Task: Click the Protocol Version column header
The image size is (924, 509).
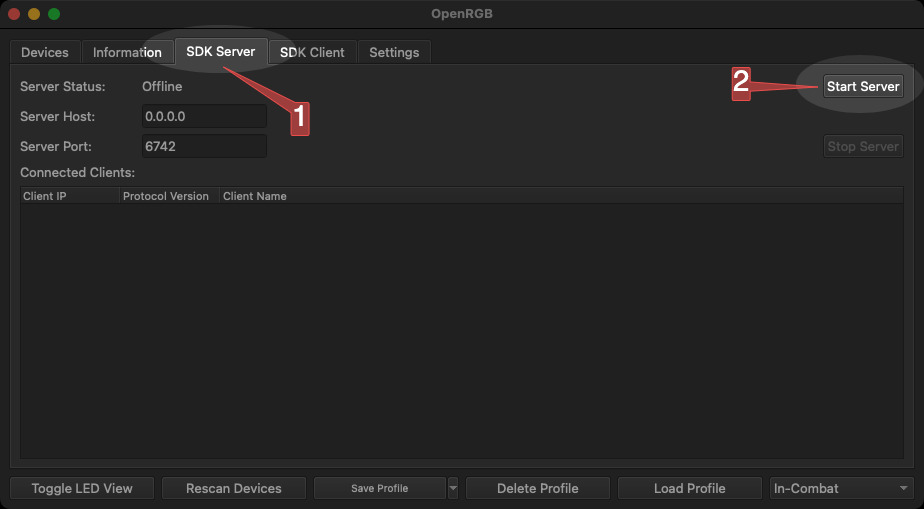Action: 170,196
